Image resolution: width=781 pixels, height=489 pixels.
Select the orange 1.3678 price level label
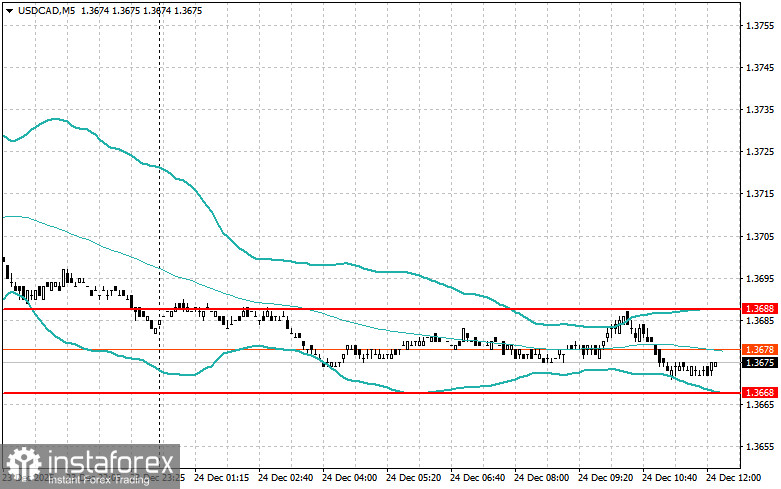[760, 350]
